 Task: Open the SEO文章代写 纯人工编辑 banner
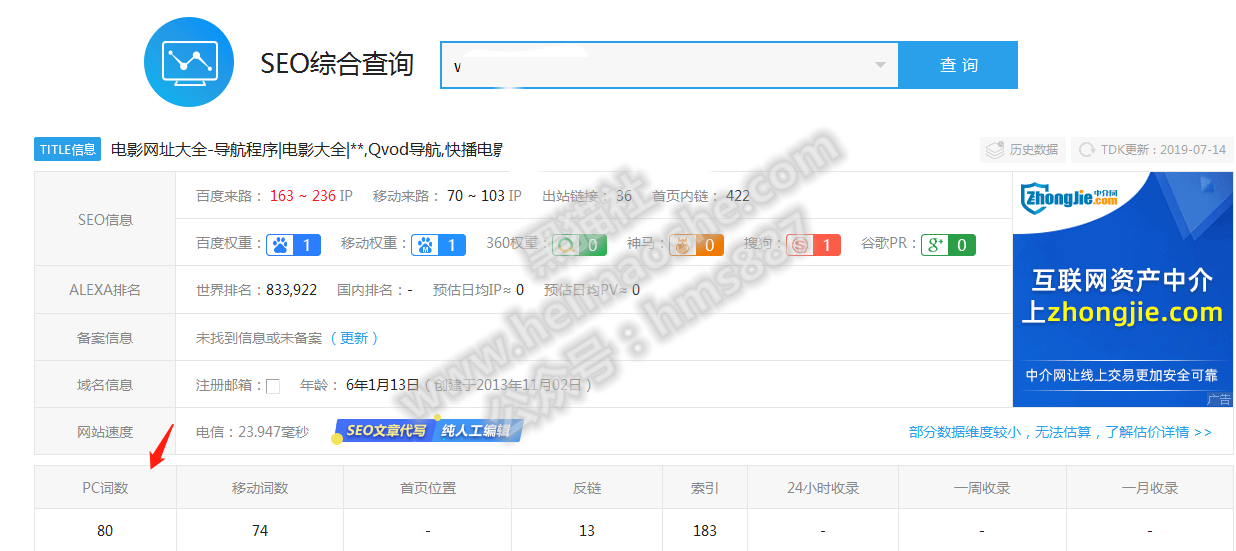(428, 431)
